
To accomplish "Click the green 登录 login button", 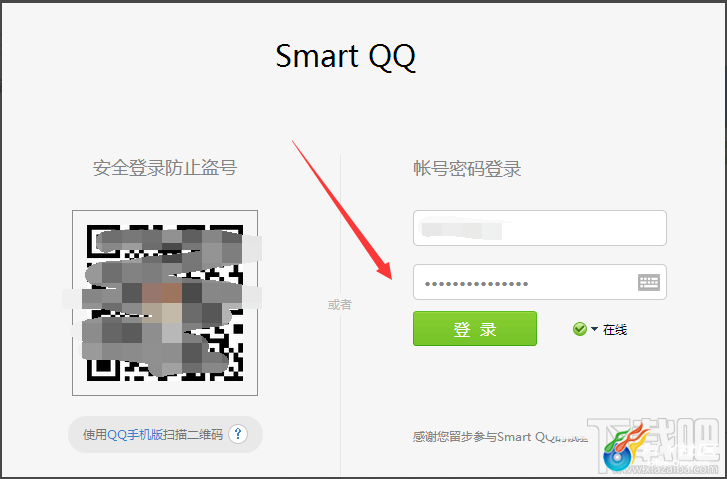I will click(475, 328).
